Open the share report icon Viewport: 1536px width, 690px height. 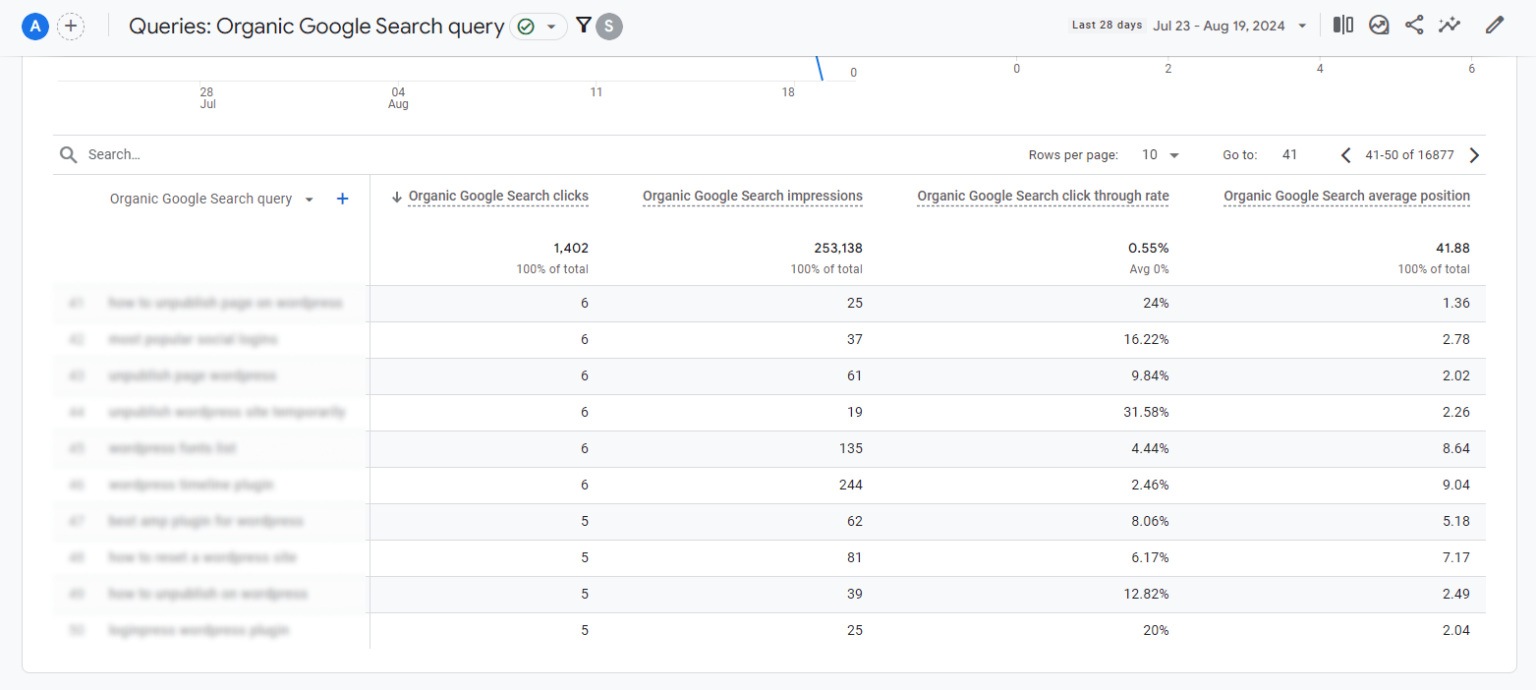pos(1414,24)
